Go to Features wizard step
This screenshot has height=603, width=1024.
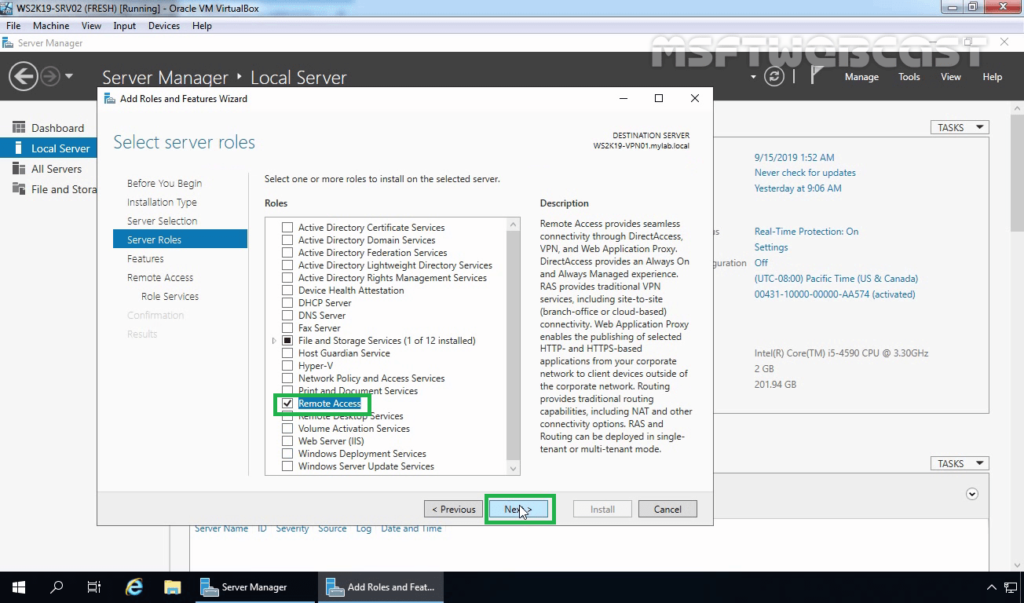pos(145,259)
